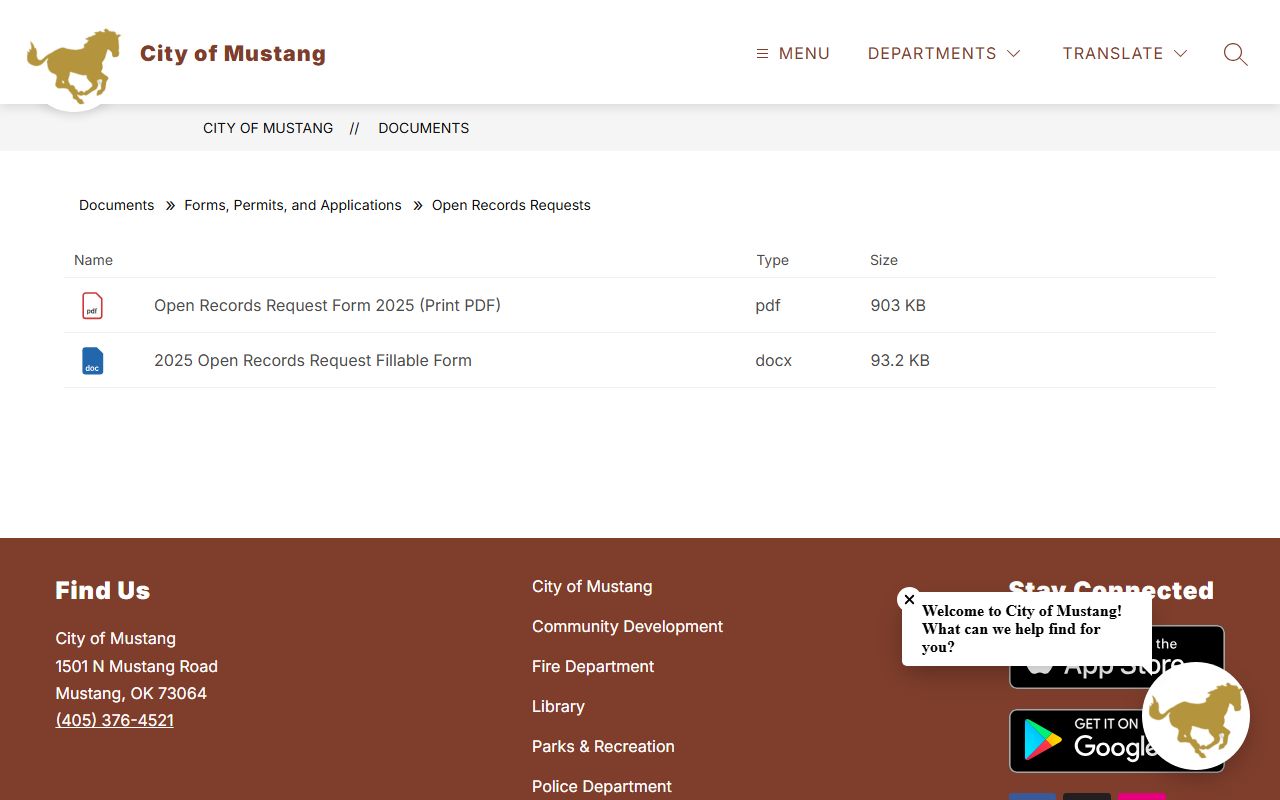The image size is (1280, 800).
Task: Click the Type column header
Action: pos(772,260)
